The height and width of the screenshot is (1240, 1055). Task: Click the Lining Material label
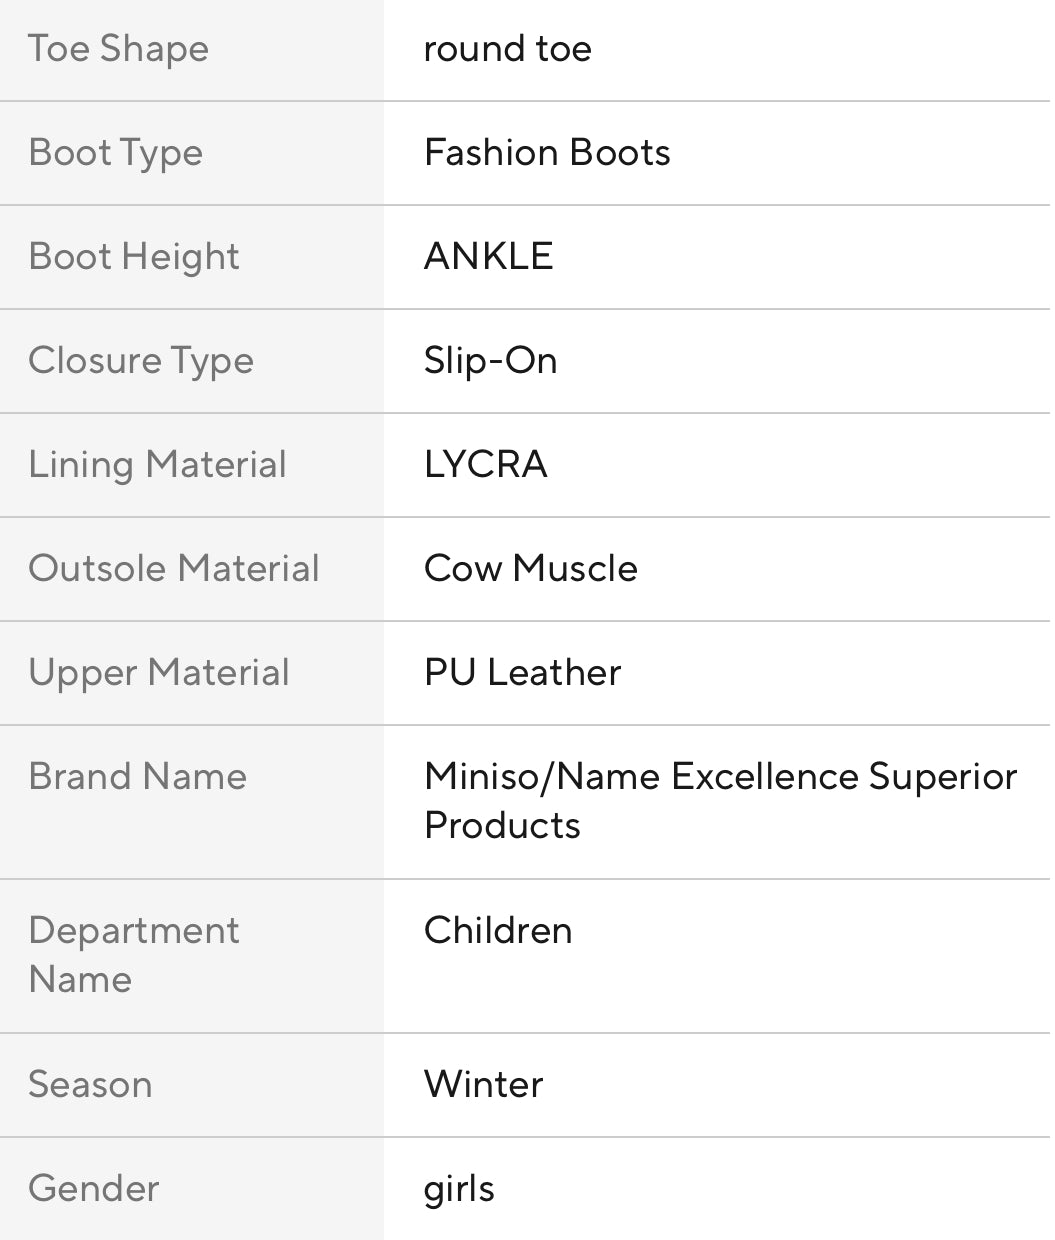(x=157, y=465)
